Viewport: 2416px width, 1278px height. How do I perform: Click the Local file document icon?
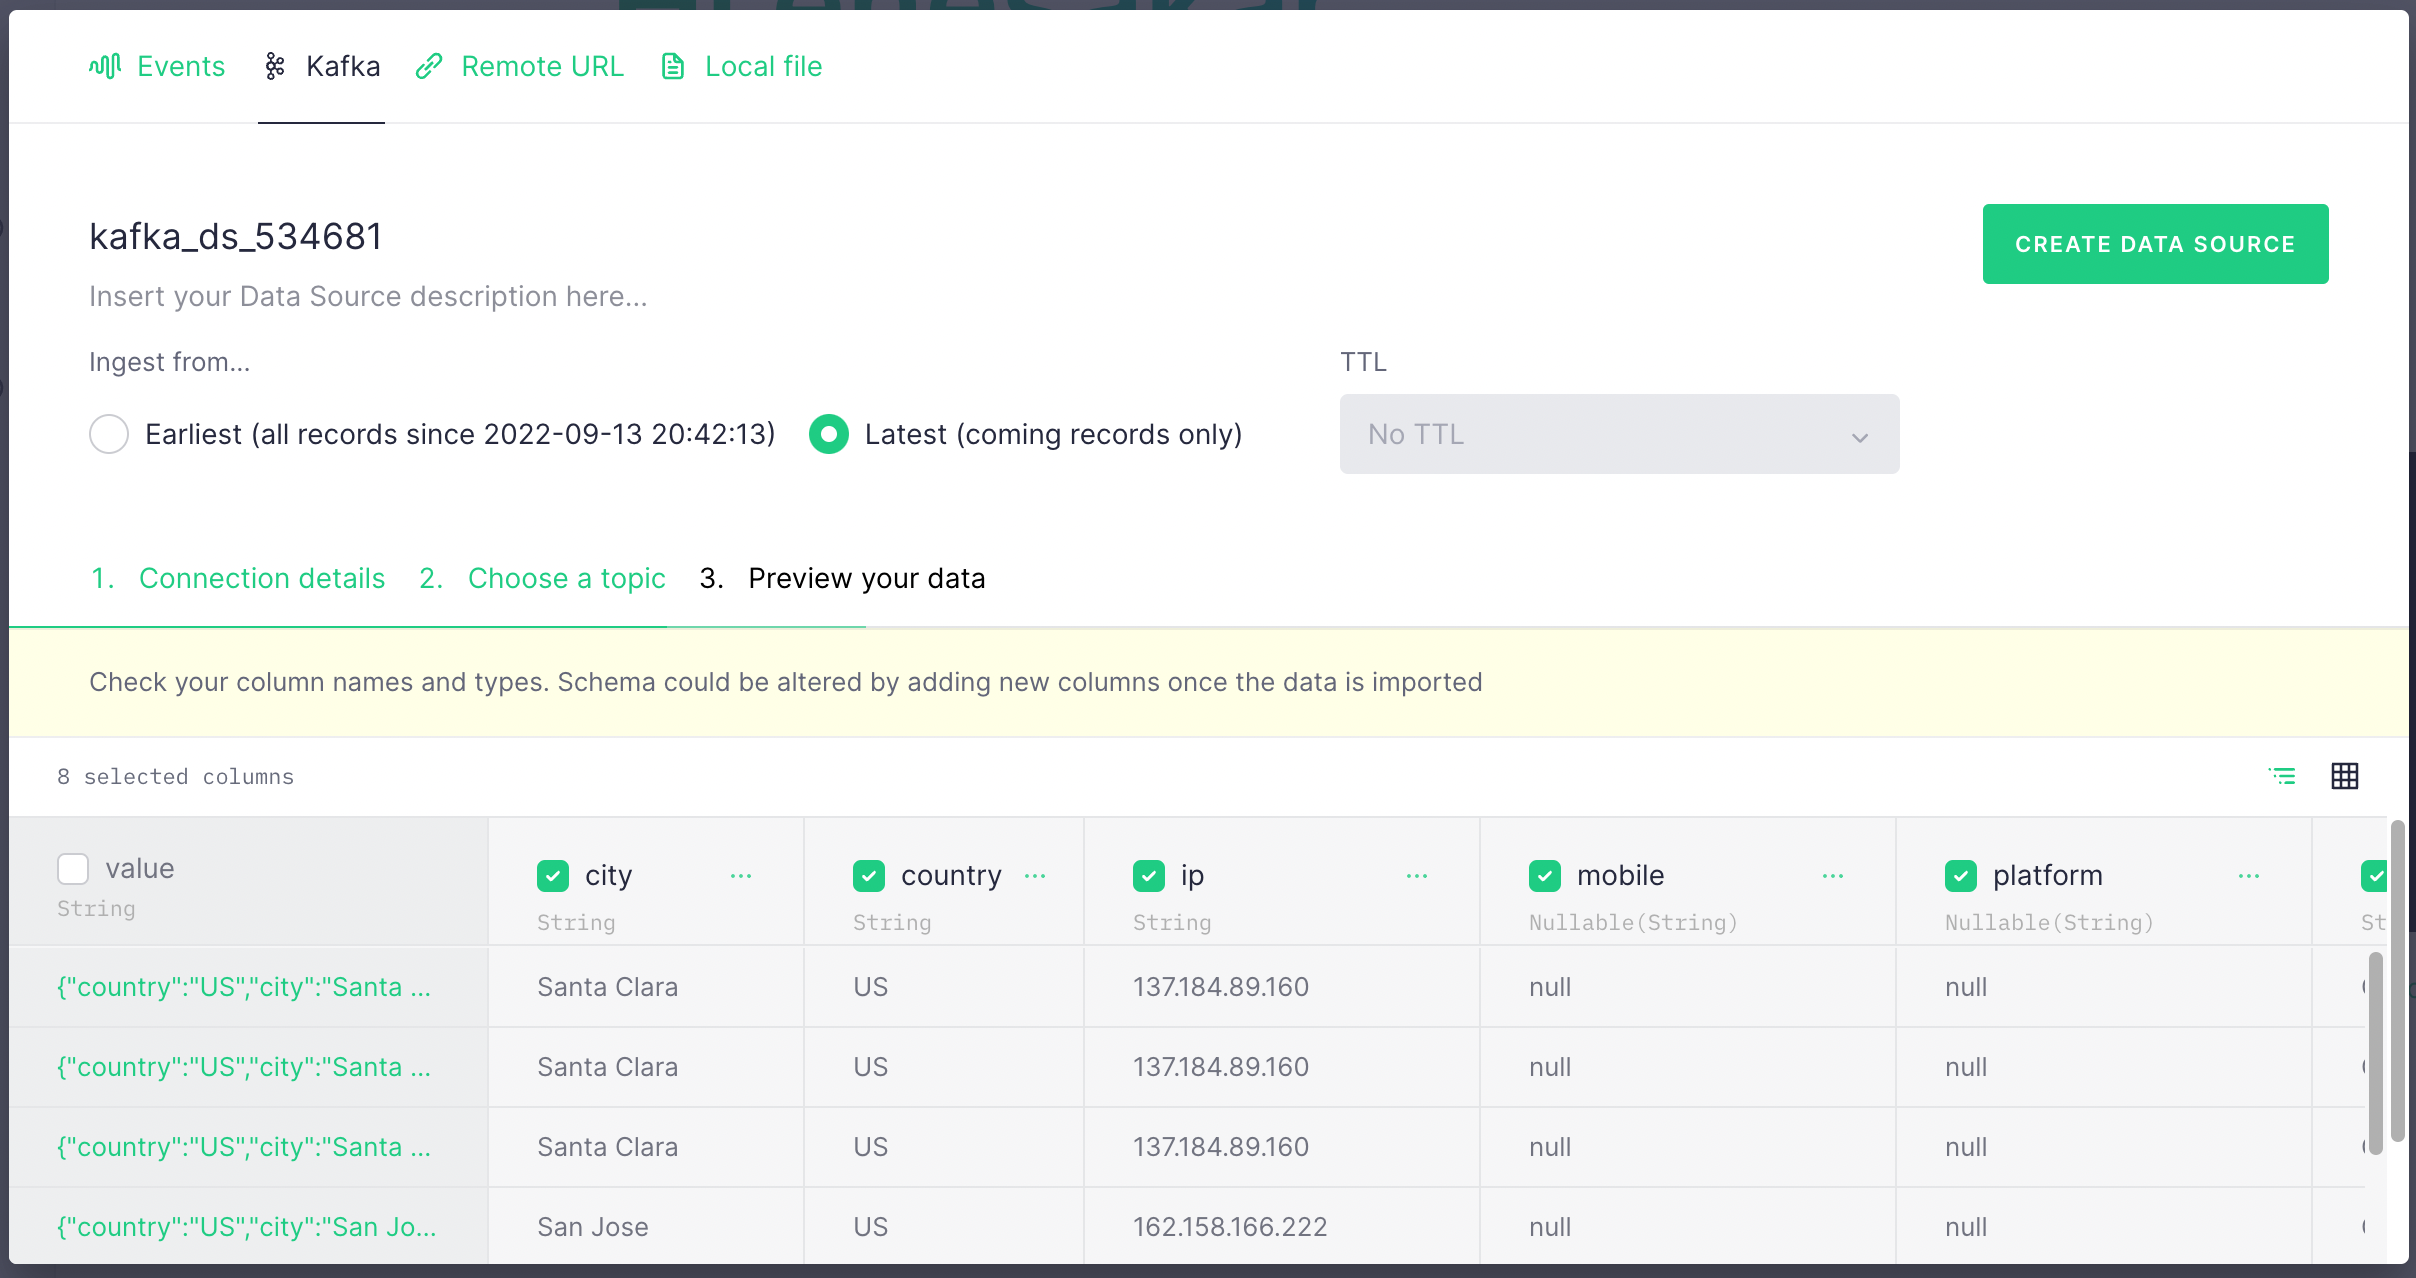click(673, 66)
